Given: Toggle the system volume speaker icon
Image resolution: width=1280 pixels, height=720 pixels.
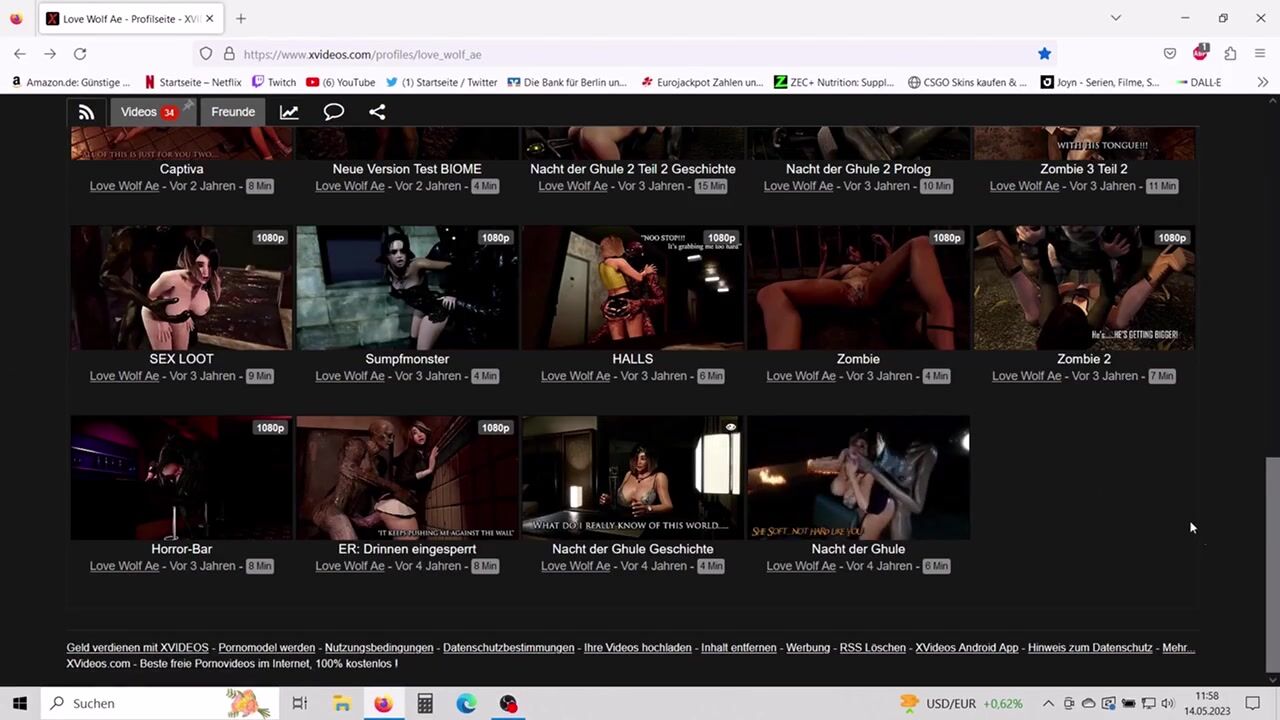Looking at the screenshot, I should (x=1167, y=703).
